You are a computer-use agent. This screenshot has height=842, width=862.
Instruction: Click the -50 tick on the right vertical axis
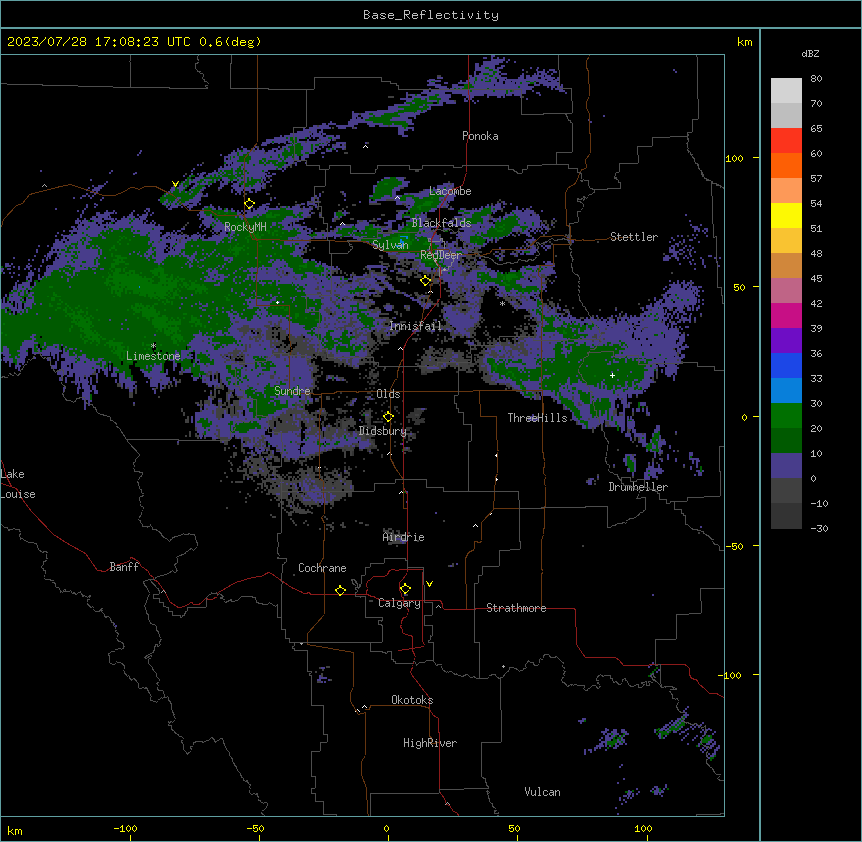pos(734,546)
